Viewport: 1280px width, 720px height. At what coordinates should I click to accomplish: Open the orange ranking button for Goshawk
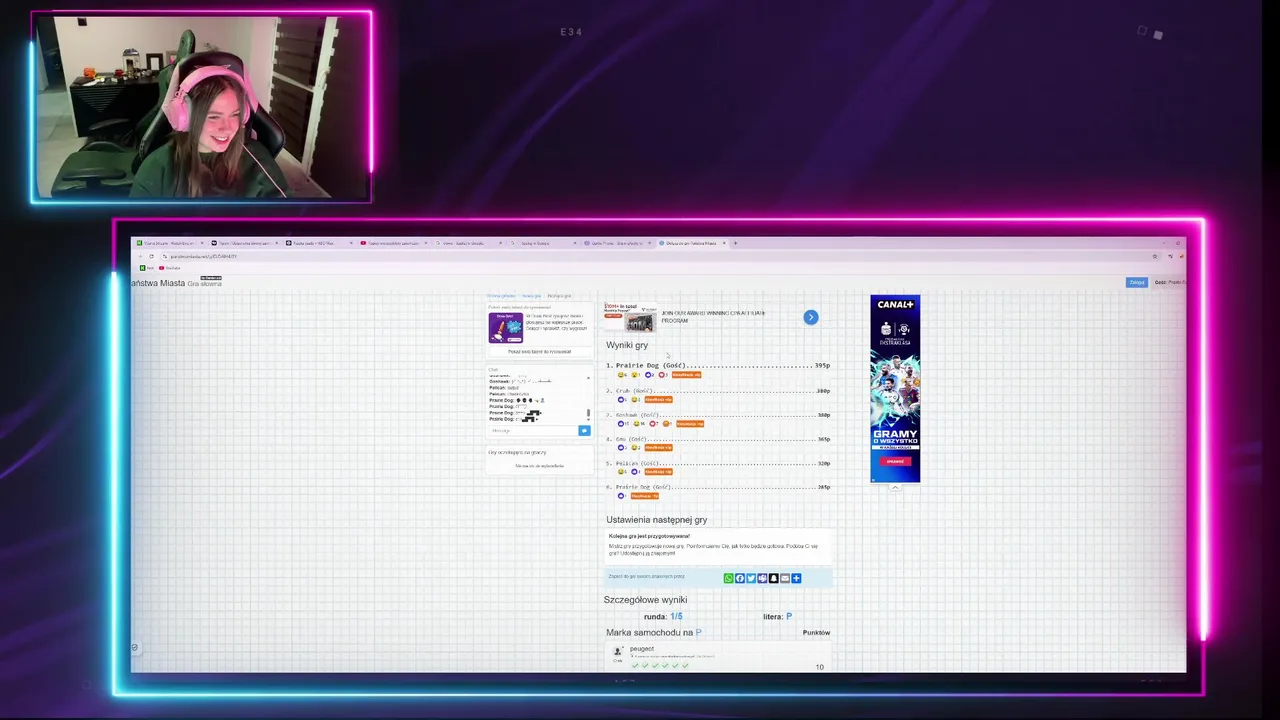[x=690, y=424]
